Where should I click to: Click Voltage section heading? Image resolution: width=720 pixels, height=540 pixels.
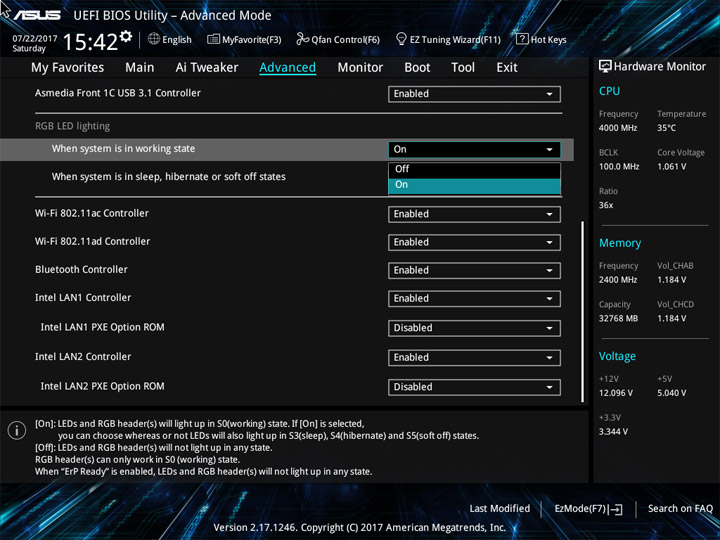617,356
